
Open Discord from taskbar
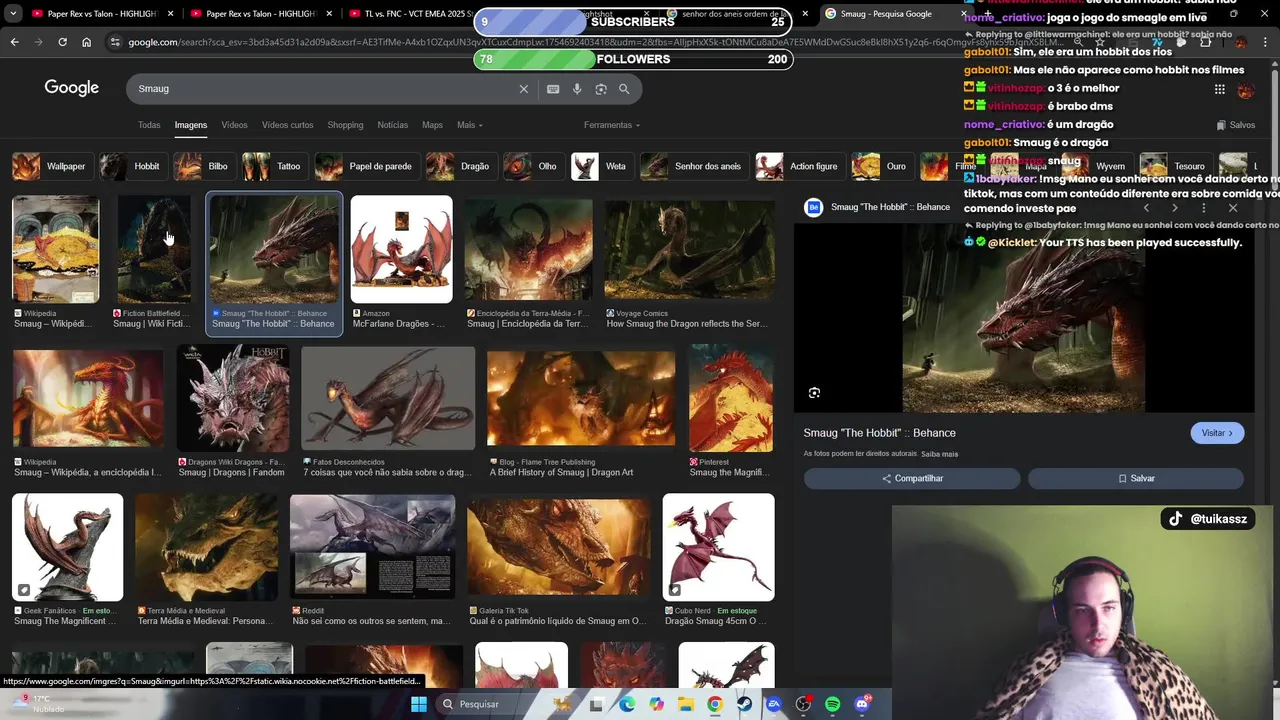click(x=863, y=704)
